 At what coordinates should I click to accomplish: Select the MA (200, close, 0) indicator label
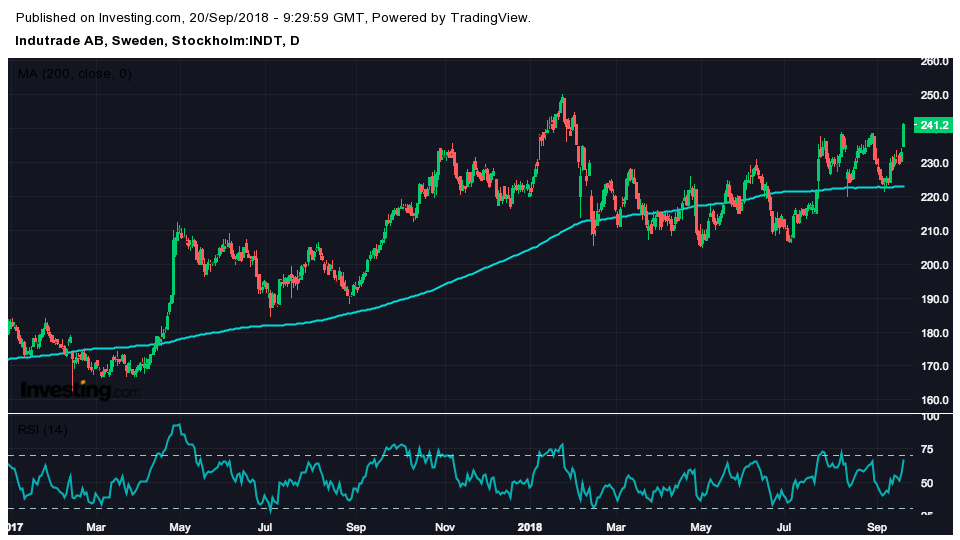click(74, 74)
